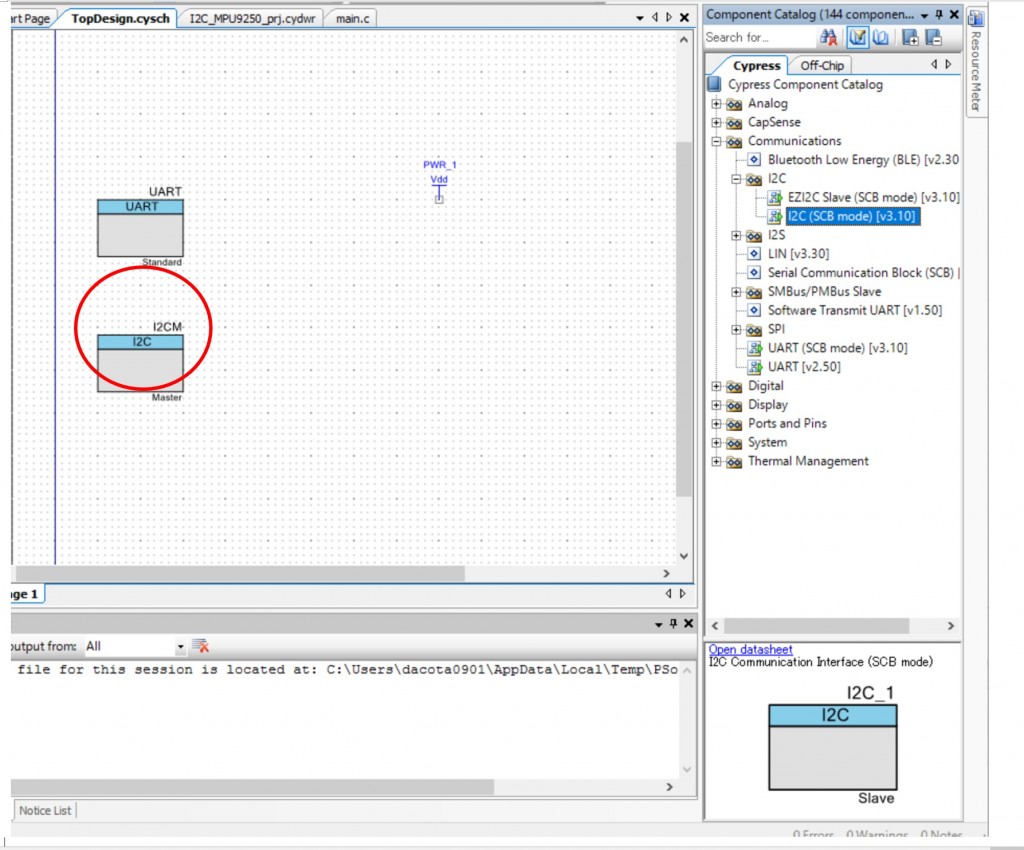This screenshot has height=850, width=1024.
Task: Select the PWR_1 Vdd power symbol
Action: [439, 183]
